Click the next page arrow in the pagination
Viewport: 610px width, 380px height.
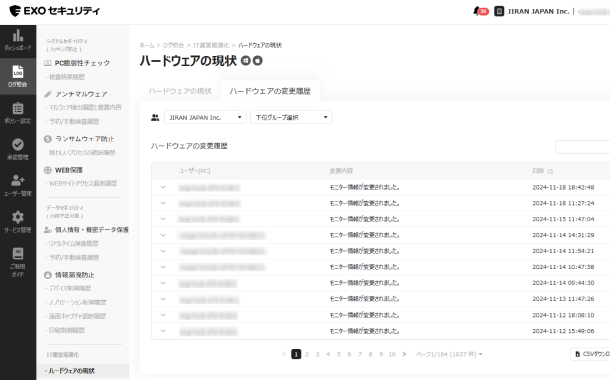click(404, 354)
